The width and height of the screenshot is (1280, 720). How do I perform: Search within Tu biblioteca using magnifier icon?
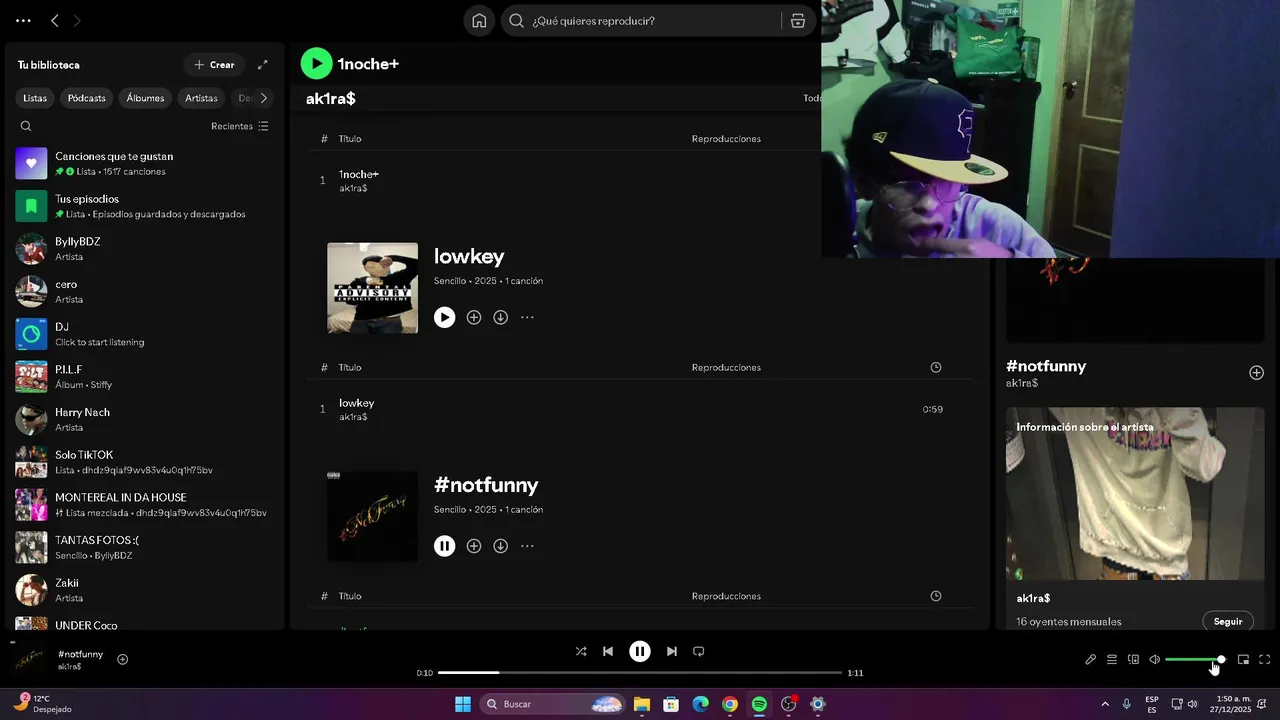coord(26,126)
